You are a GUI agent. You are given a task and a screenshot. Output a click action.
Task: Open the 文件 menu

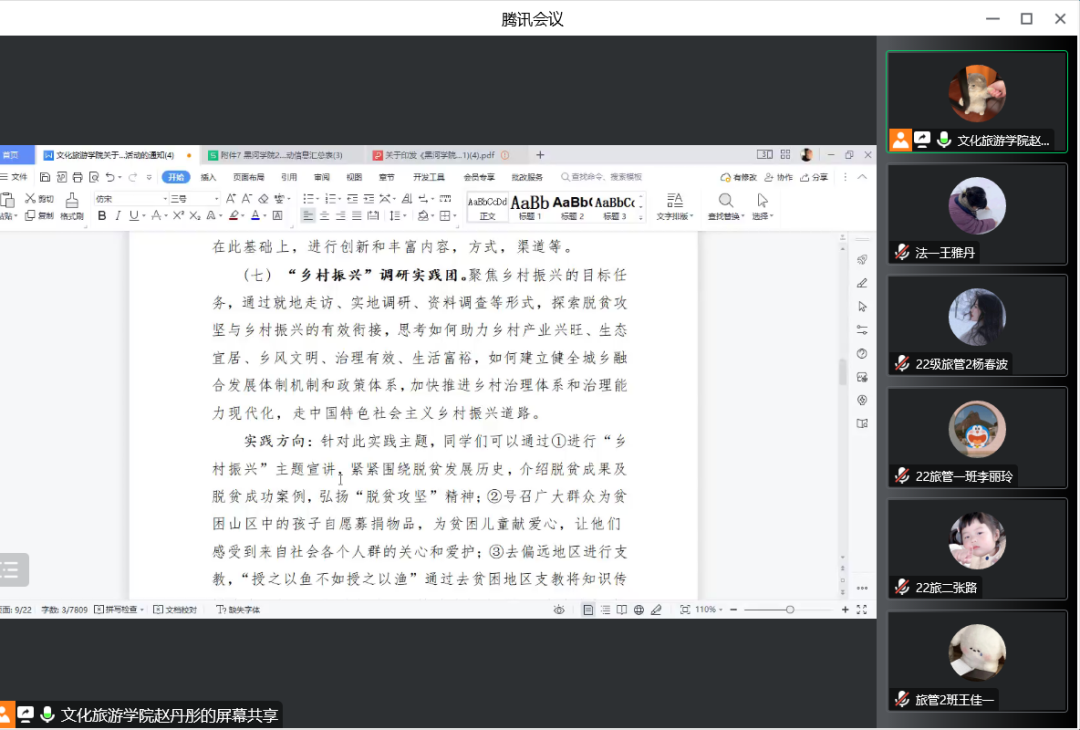point(14,177)
